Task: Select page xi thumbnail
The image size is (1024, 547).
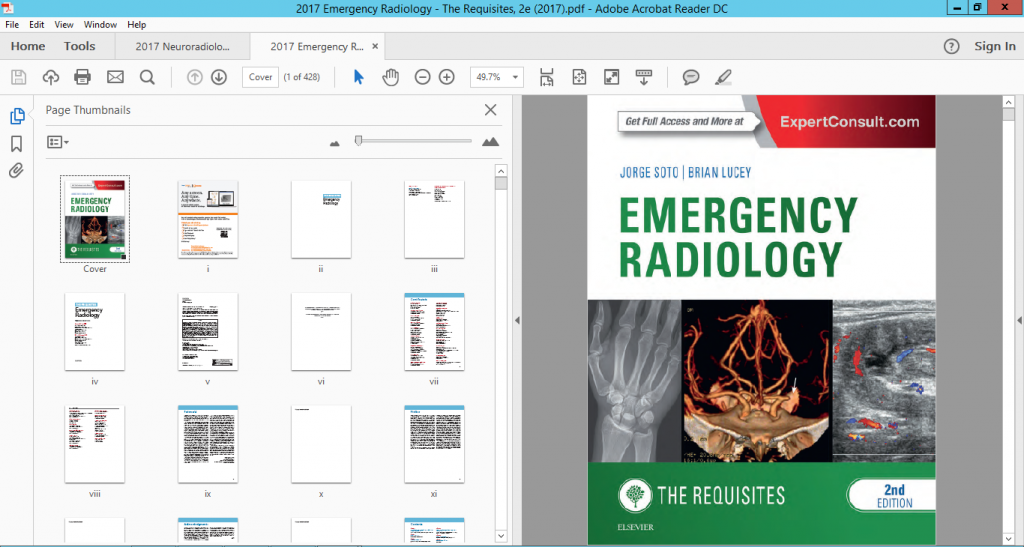Action: tap(434, 444)
